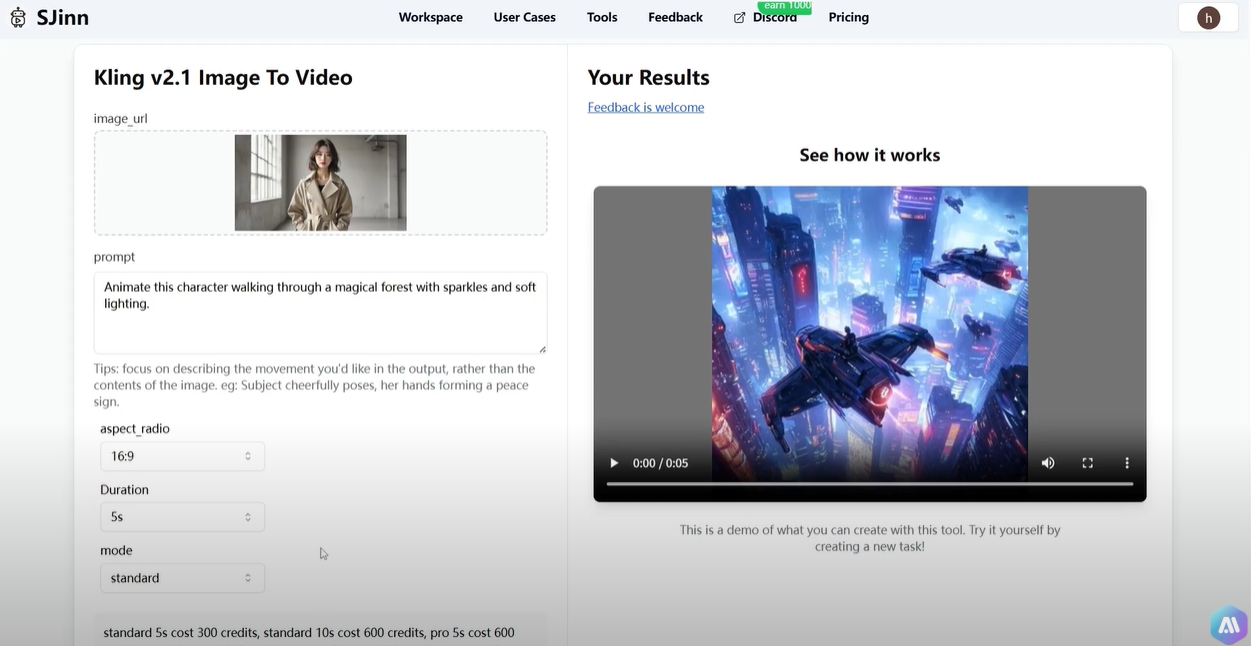Open the user profile avatar 'h'

pyautogui.click(x=1208, y=17)
